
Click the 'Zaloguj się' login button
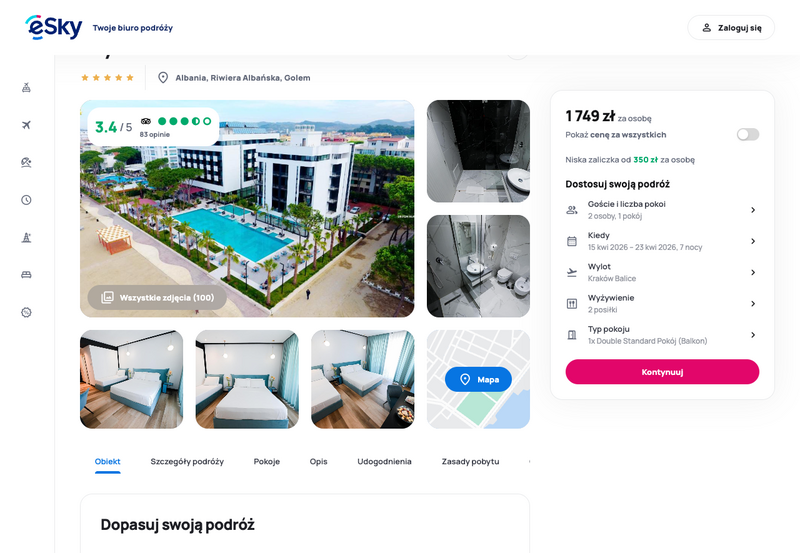tap(731, 28)
